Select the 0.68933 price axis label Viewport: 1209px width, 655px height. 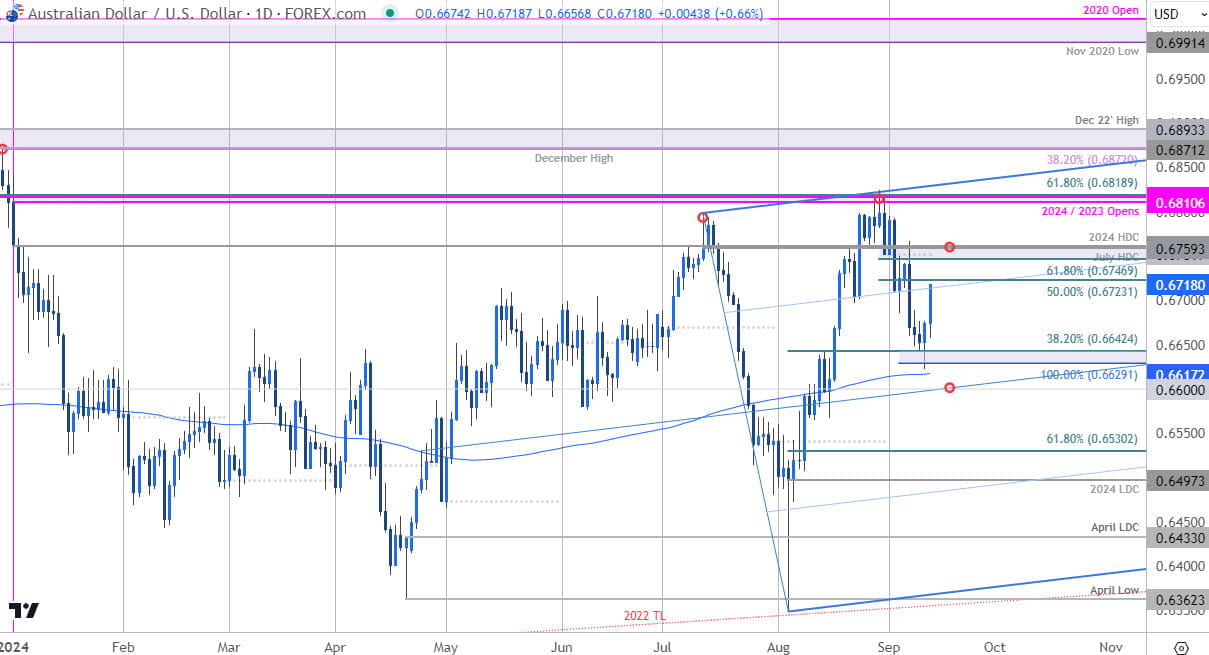[x=1177, y=131]
